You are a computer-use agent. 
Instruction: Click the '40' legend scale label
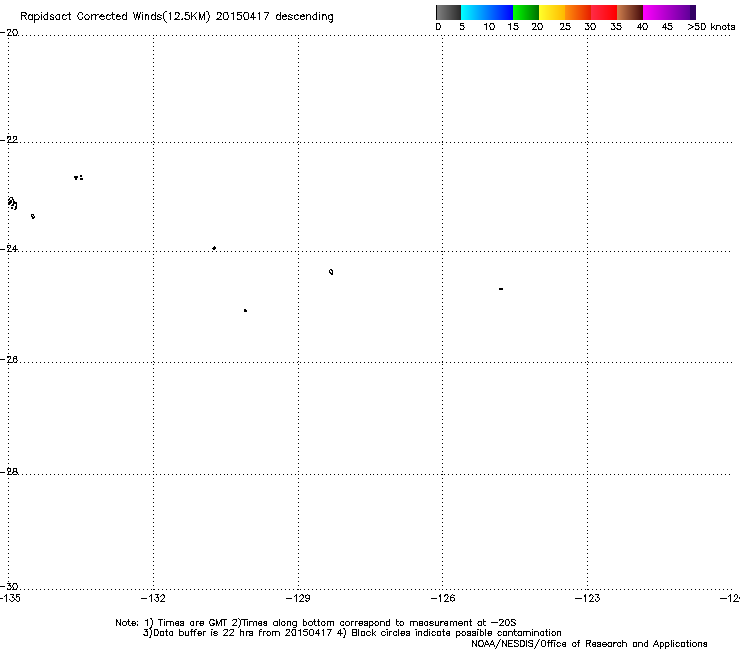click(642, 27)
